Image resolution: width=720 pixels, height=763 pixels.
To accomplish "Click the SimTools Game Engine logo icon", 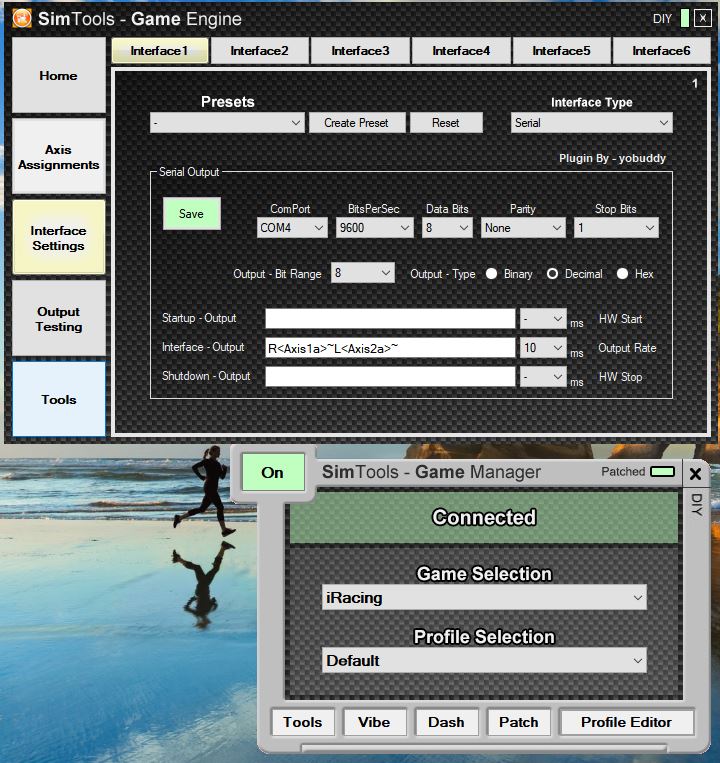I will [22, 18].
